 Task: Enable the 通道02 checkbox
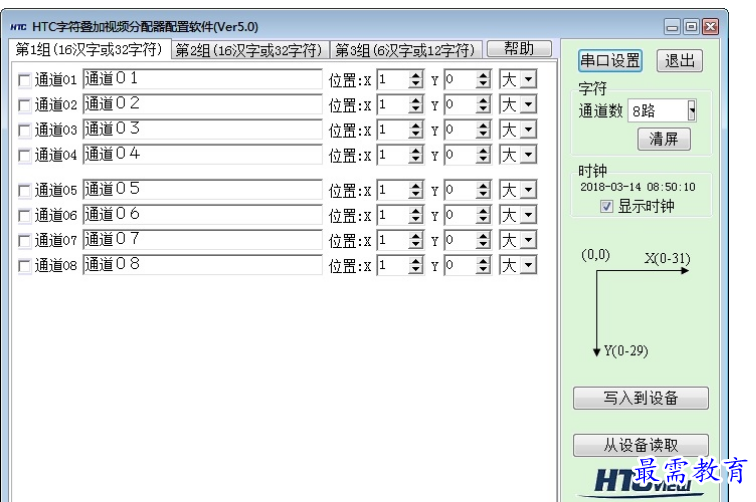click(24, 105)
